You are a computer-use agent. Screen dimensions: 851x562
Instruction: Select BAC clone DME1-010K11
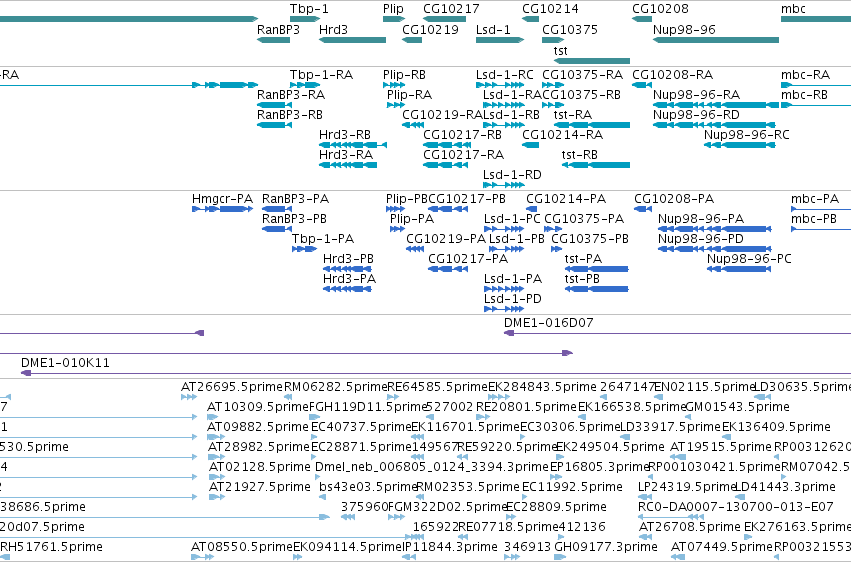pos(436,373)
